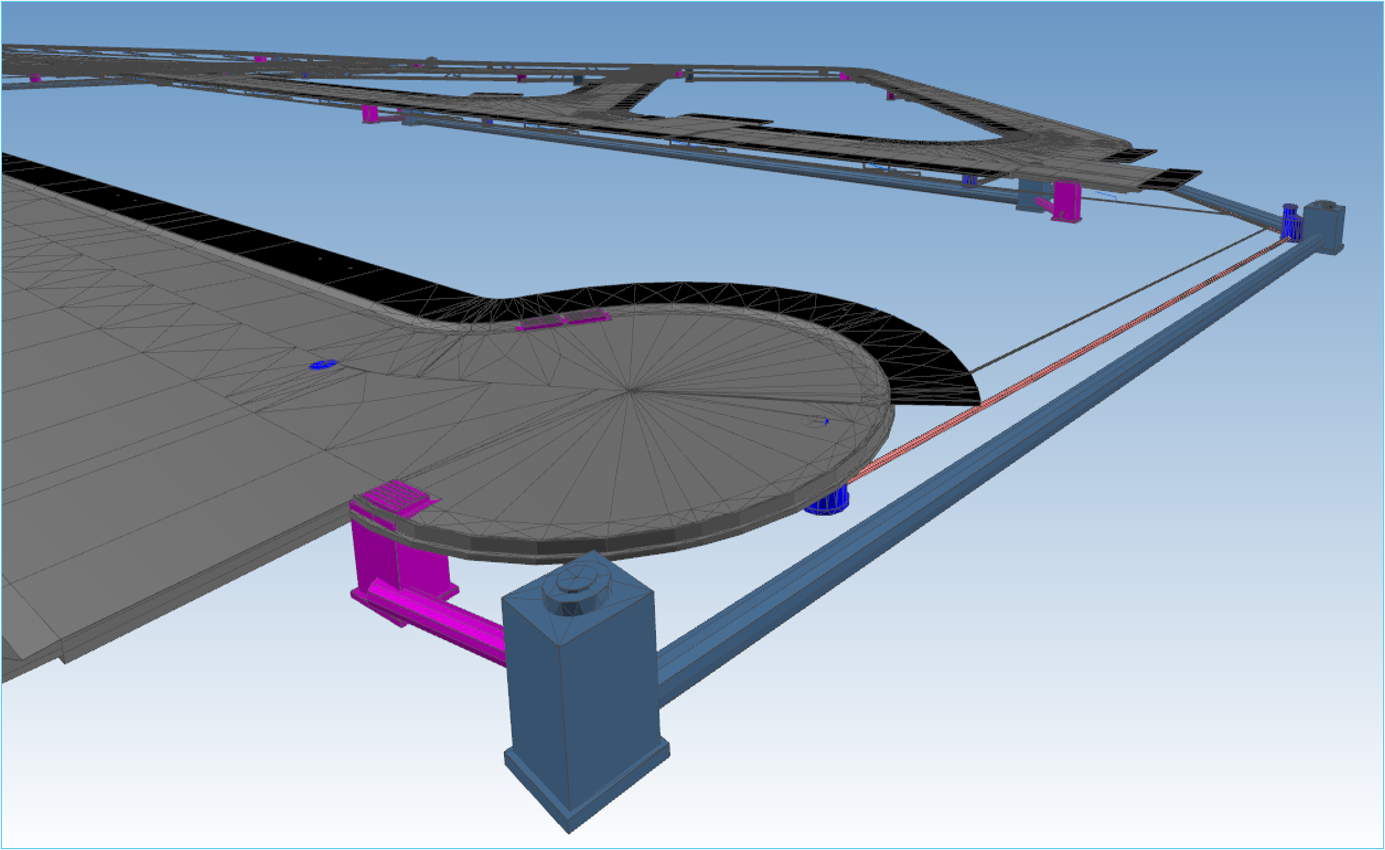This screenshot has height=850, width=1385.
Task: Click the small blue marker near cul-de-sac rim
Action: [x=825, y=422]
